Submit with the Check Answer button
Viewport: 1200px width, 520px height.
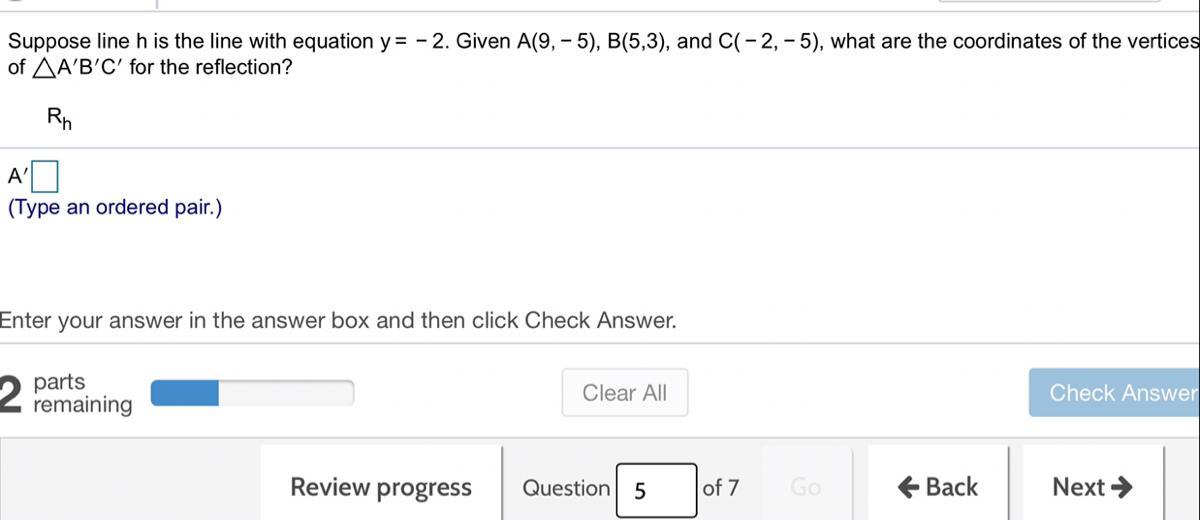1118,393
